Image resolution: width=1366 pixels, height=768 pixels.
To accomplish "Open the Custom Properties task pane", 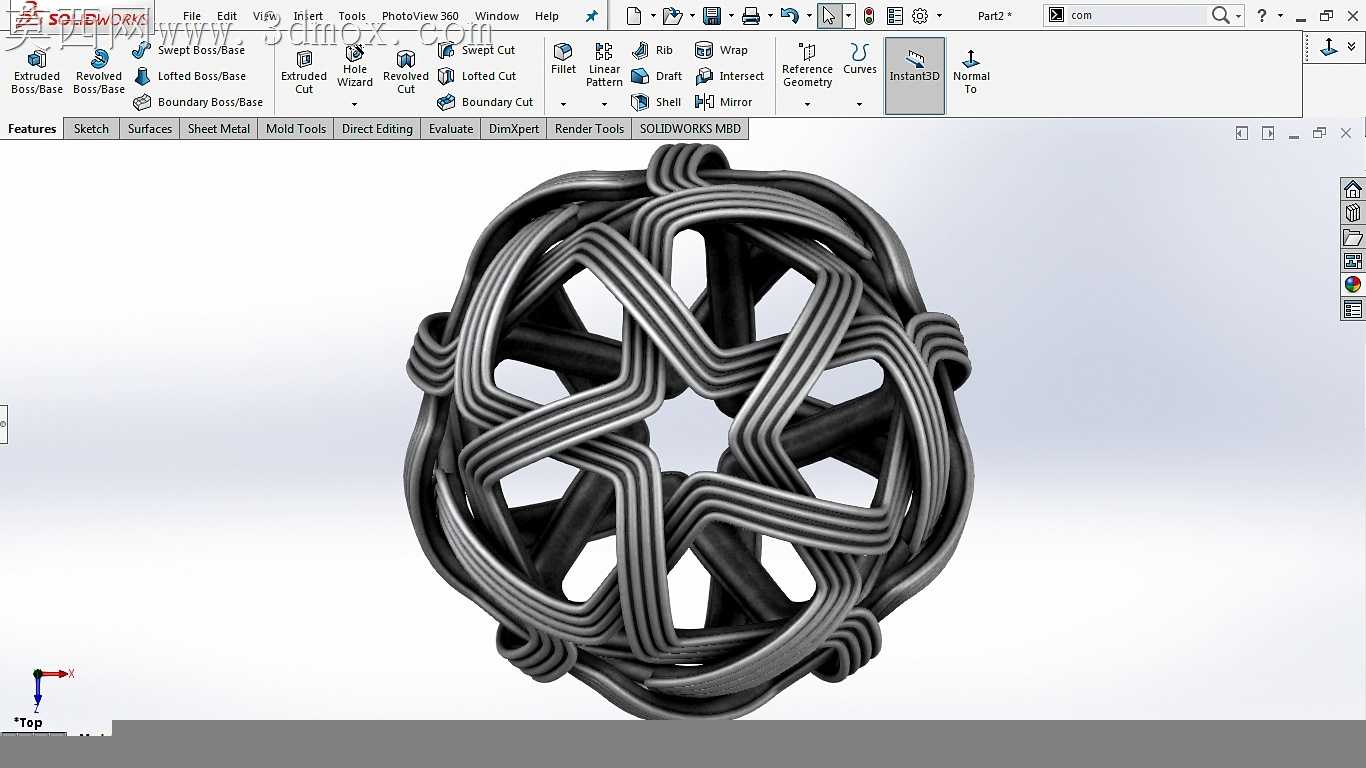I will coord(1353,310).
